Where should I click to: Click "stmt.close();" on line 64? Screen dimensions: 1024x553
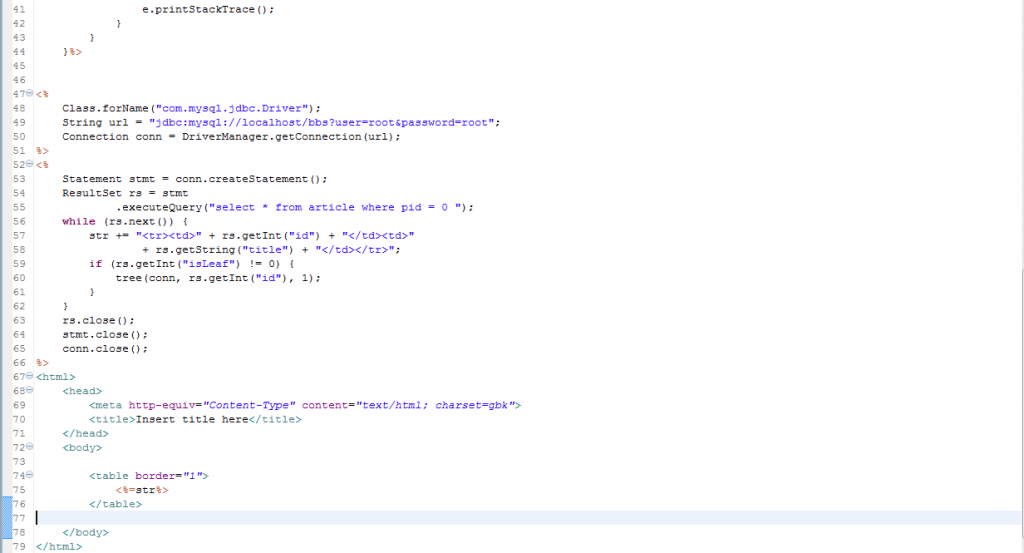104,335
